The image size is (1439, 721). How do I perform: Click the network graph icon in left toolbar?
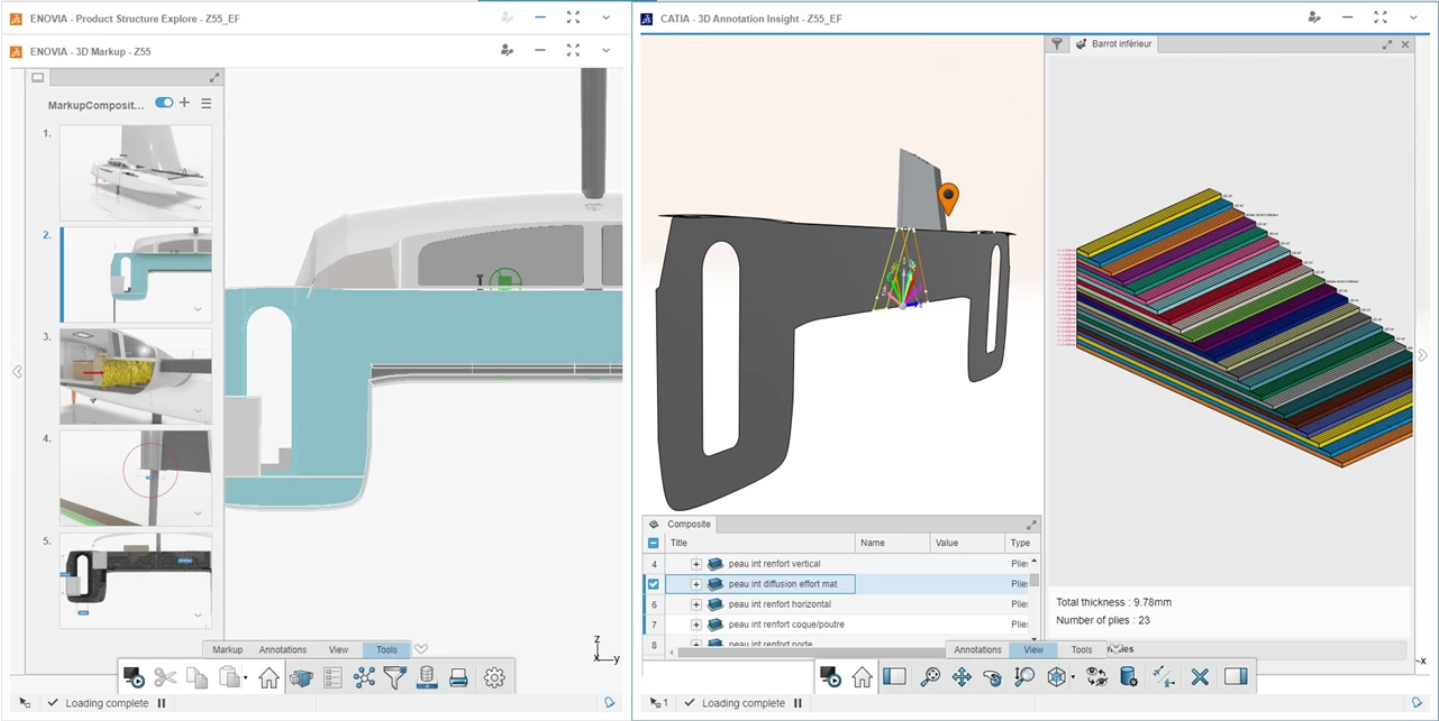(364, 678)
